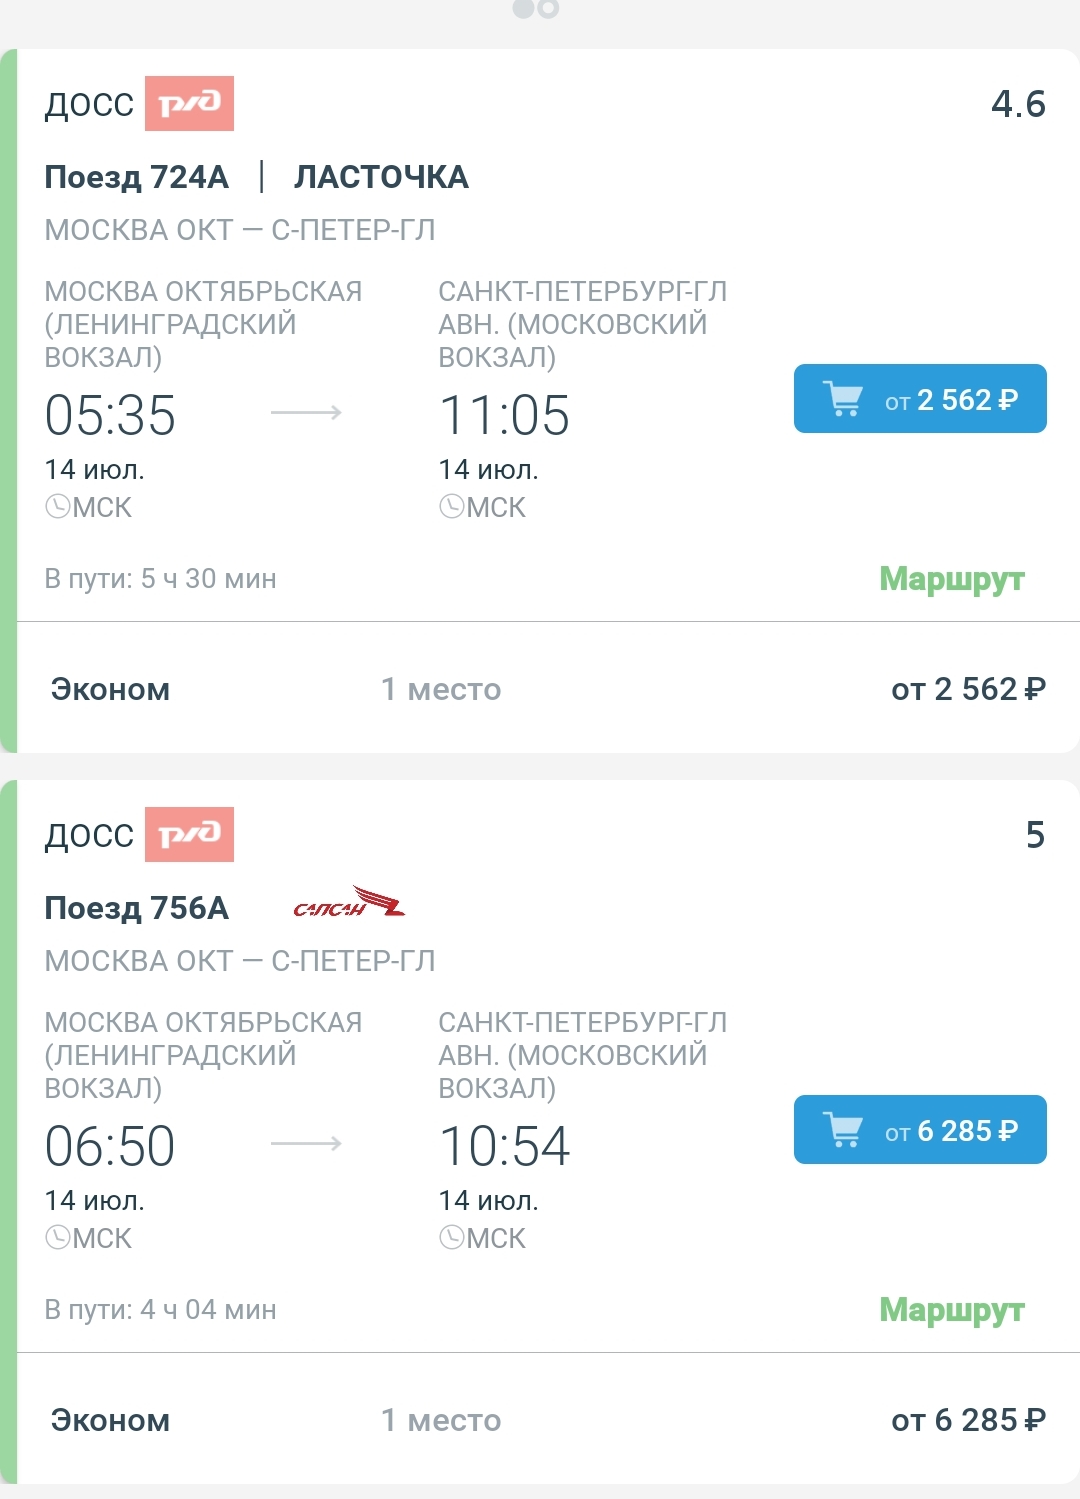Tap the rating 5 of train 756A
This screenshot has width=1080, height=1499.
(1035, 835)
